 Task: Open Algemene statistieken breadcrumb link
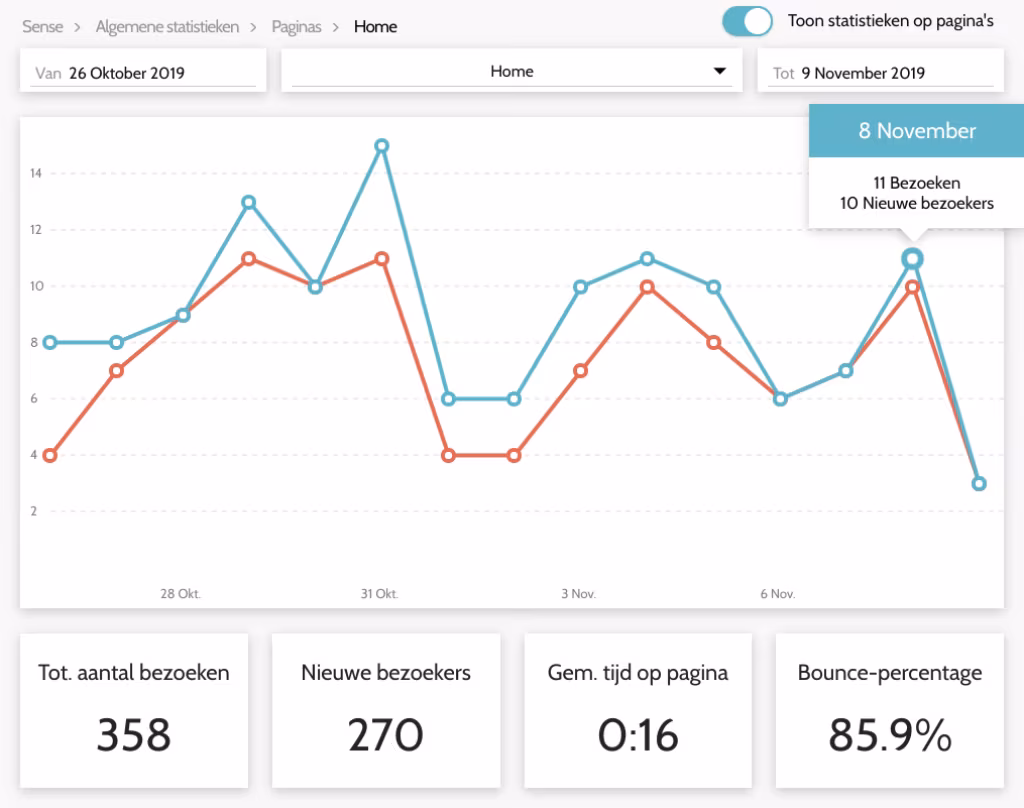click(x=167, y=27)
